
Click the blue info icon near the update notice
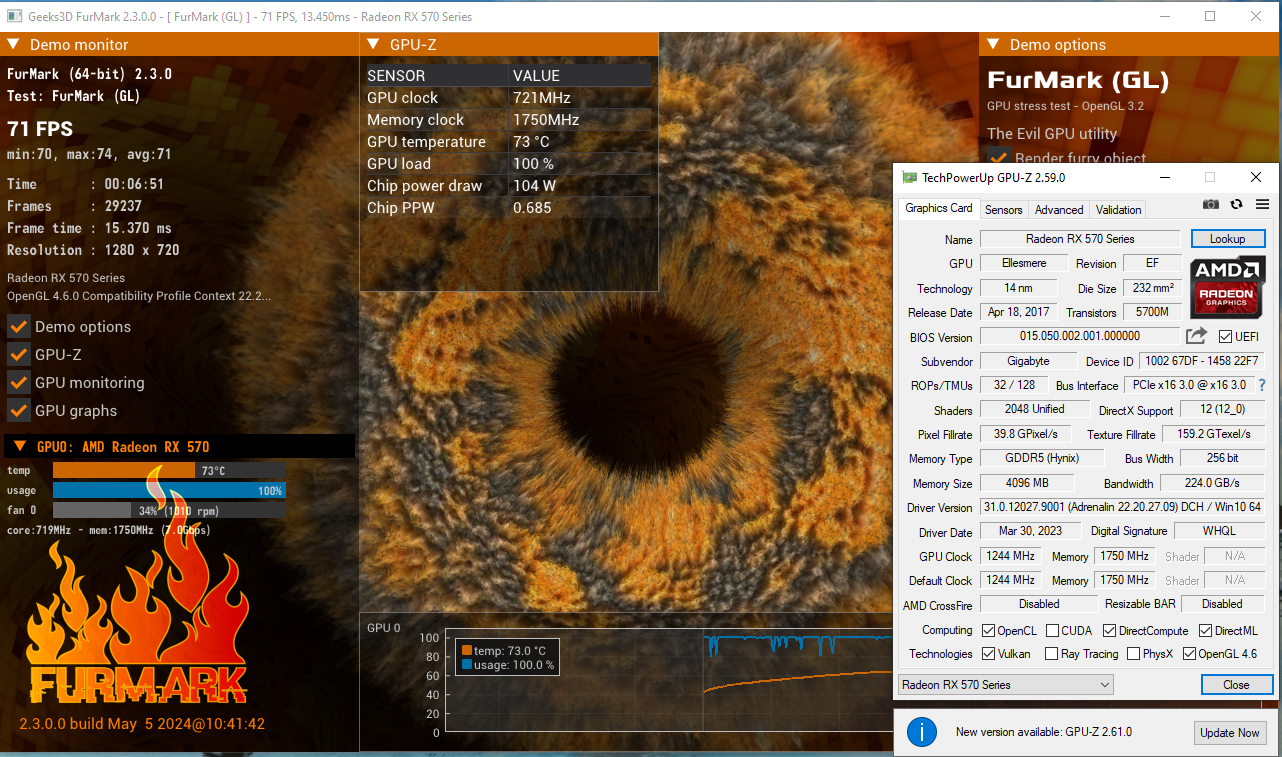point(922,732)
